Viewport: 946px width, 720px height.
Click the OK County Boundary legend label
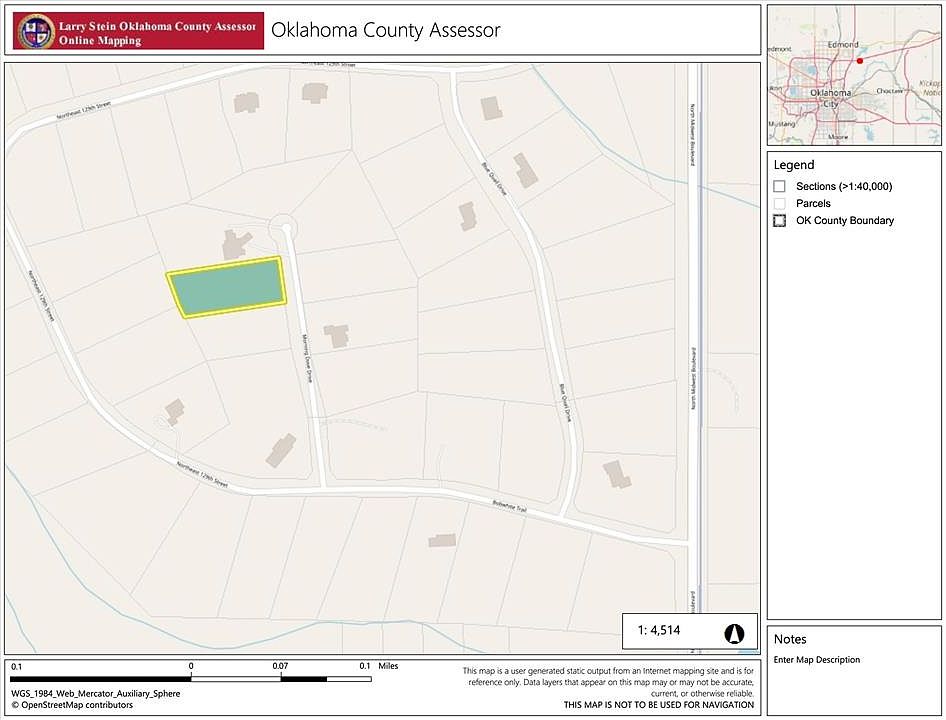click(845, 220)
